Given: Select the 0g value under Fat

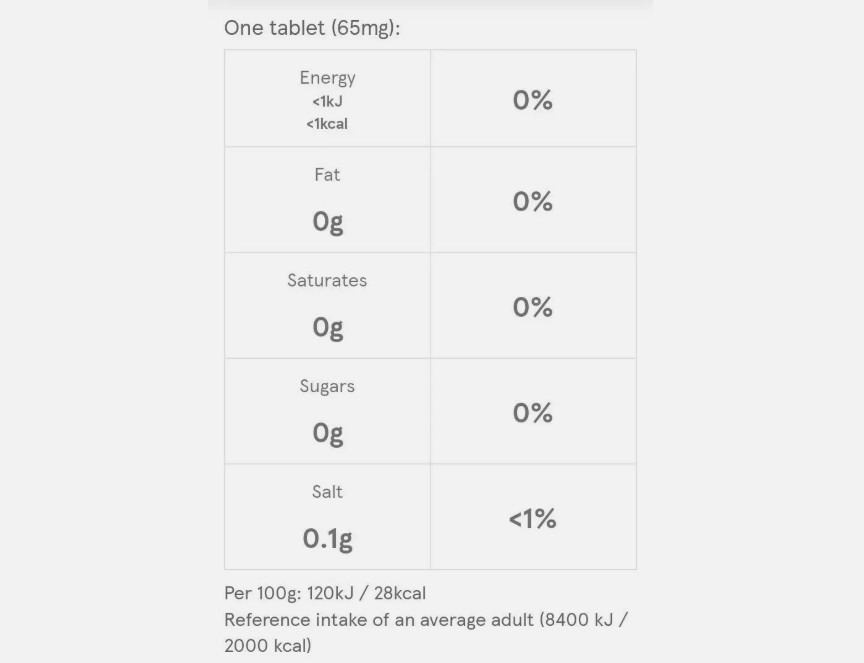Looking at the screenshot, I should point(327,222).
